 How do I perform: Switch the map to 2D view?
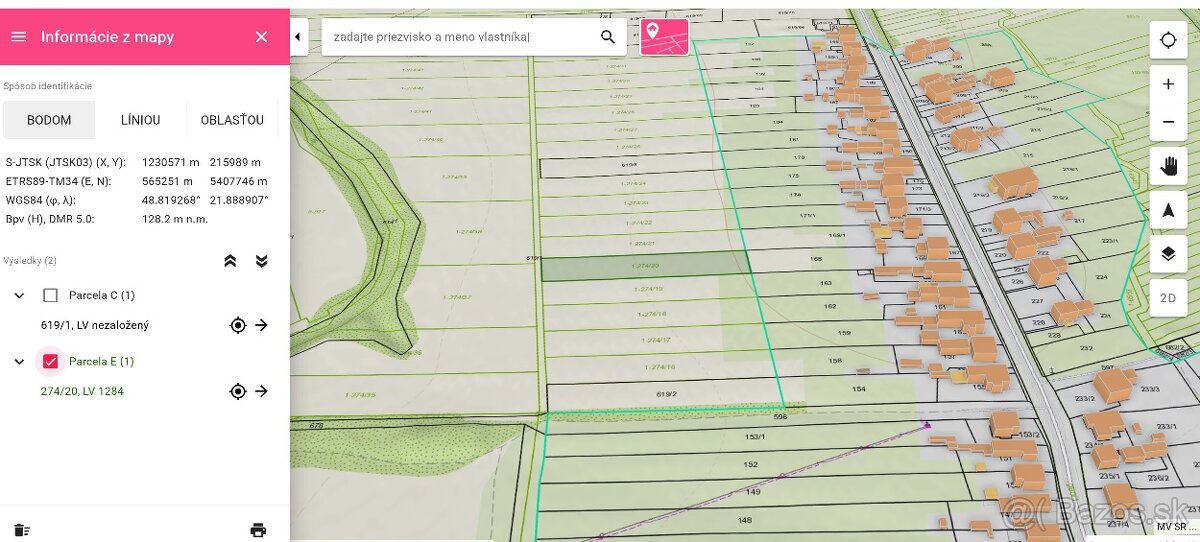[1168, 298]
